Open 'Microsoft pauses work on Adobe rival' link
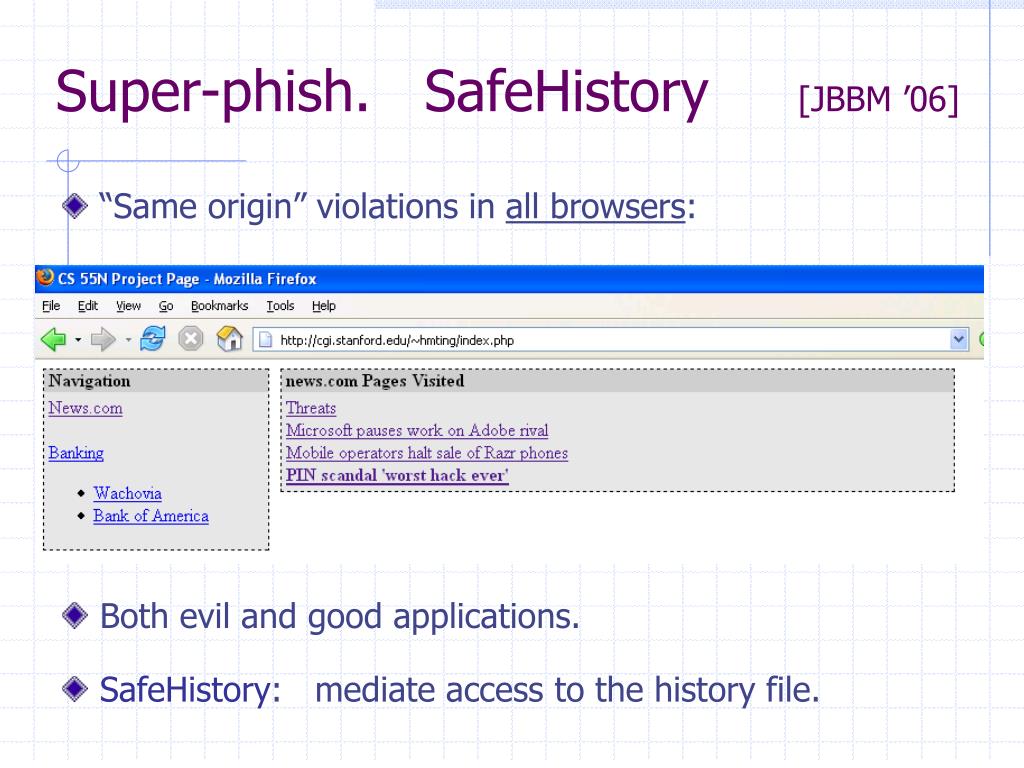The image size is (1024, 768). pos(417,430)
